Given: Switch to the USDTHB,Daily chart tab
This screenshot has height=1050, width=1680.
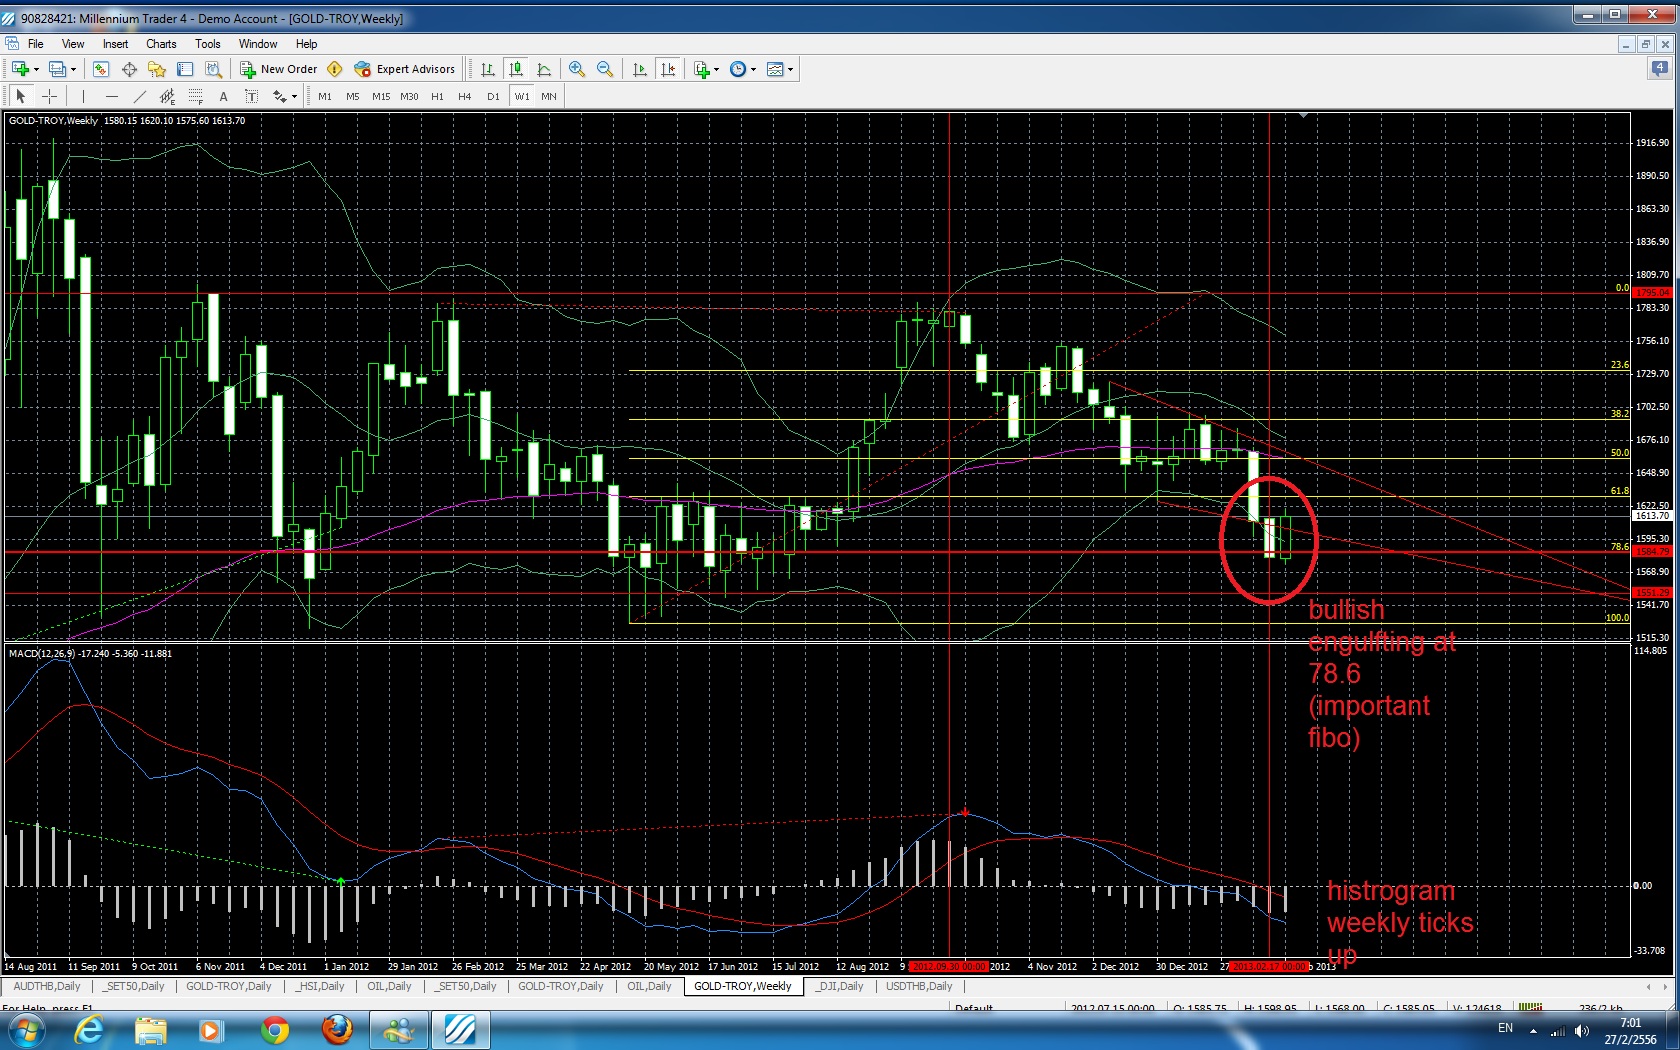Looking at the screenshot, I should coord(919,986).
